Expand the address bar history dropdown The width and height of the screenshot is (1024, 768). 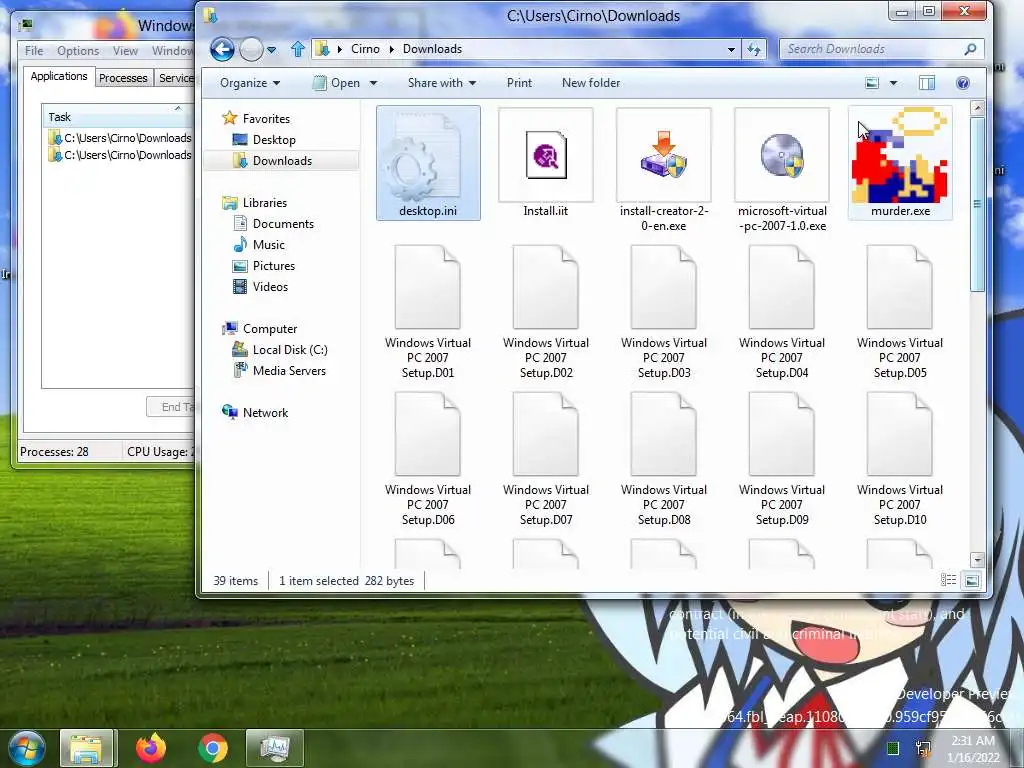731,49
